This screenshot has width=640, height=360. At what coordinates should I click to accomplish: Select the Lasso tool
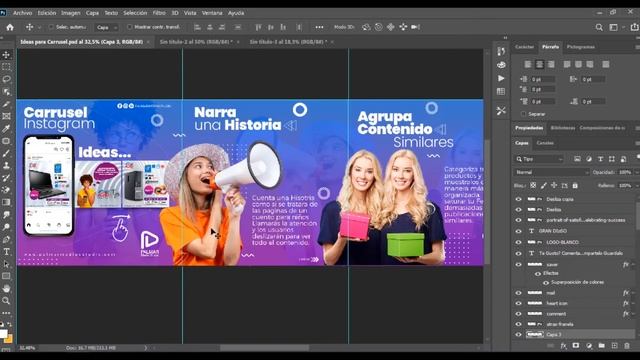[x=6, y=79]
